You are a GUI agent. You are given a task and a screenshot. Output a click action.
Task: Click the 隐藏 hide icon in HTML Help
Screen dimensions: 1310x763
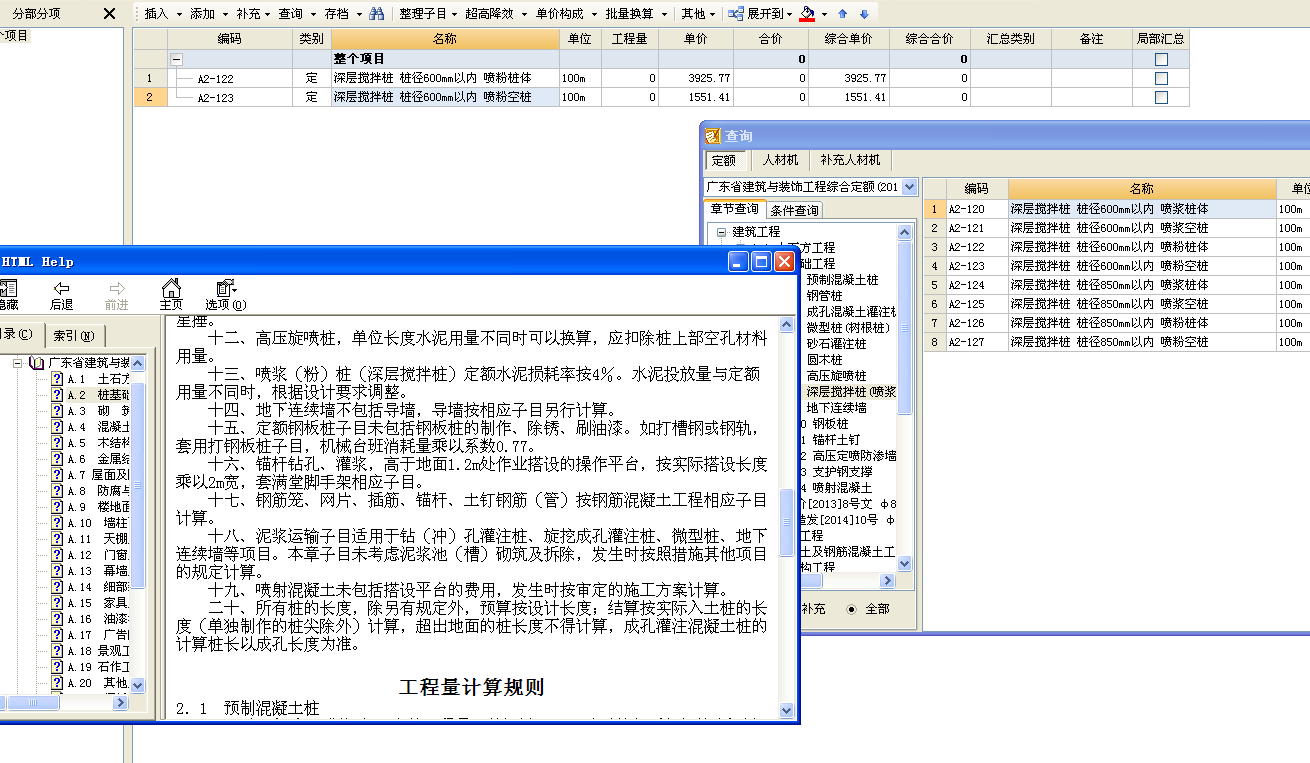(7, 289)
